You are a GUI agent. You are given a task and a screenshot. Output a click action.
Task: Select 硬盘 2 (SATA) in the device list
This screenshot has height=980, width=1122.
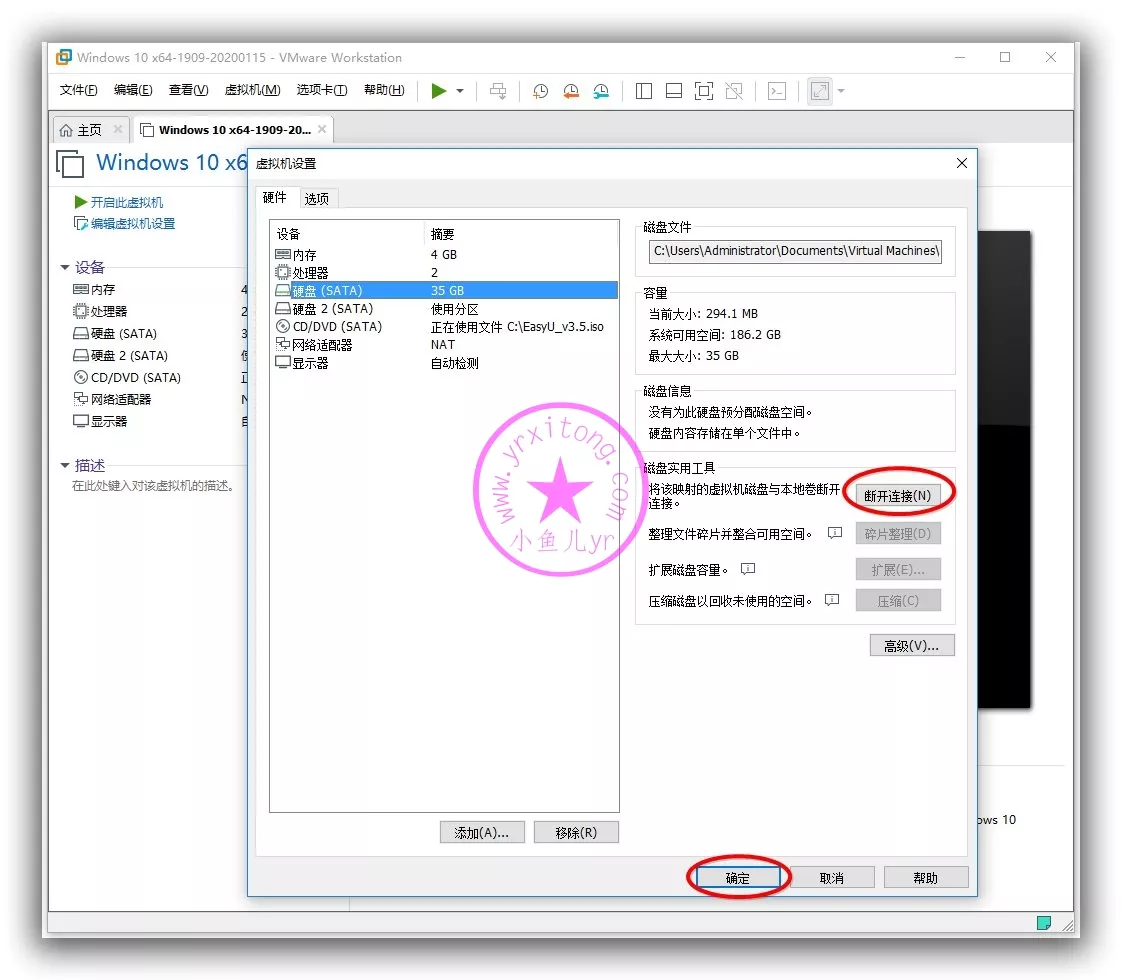coord(332,309)
